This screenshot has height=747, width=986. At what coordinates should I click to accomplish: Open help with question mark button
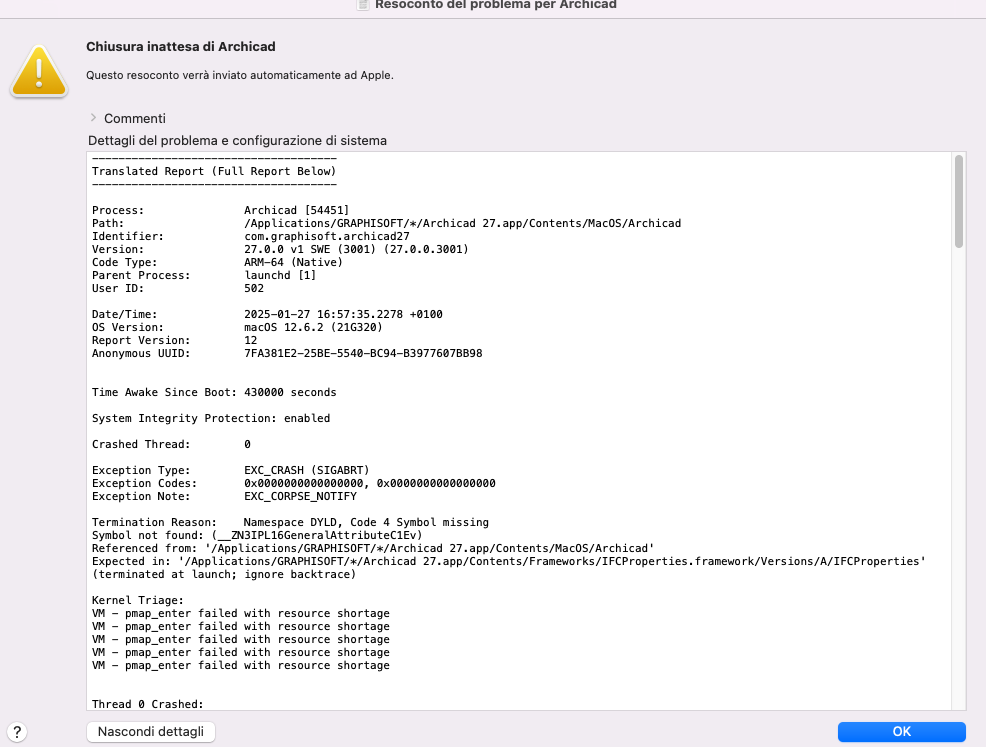[17, 732]
